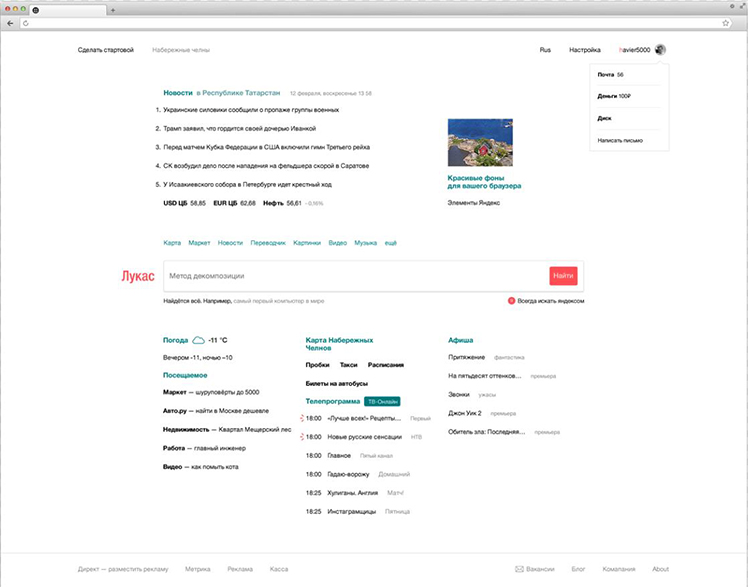Open Недвижимость Квартал Мещерский лес

coord(227,429)
